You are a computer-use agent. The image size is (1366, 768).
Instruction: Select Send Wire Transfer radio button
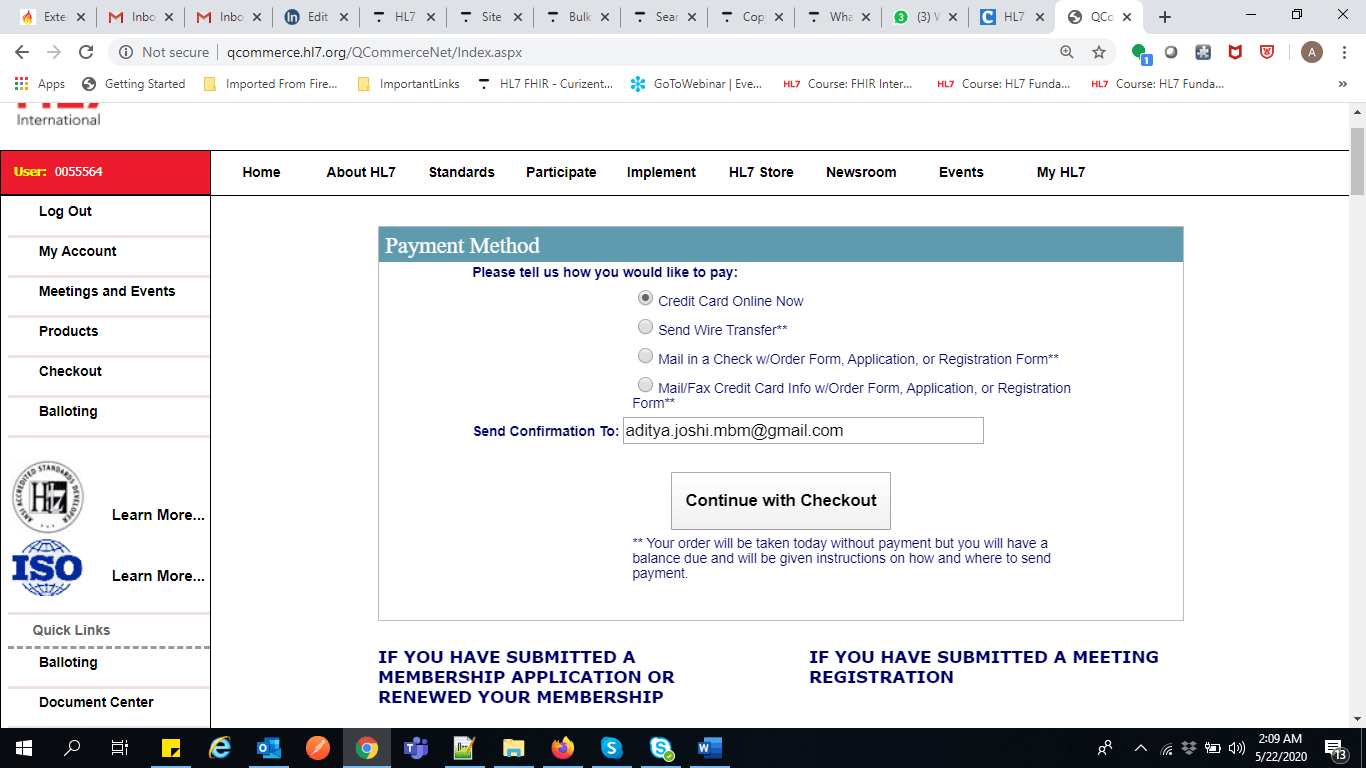click(646, 327)
